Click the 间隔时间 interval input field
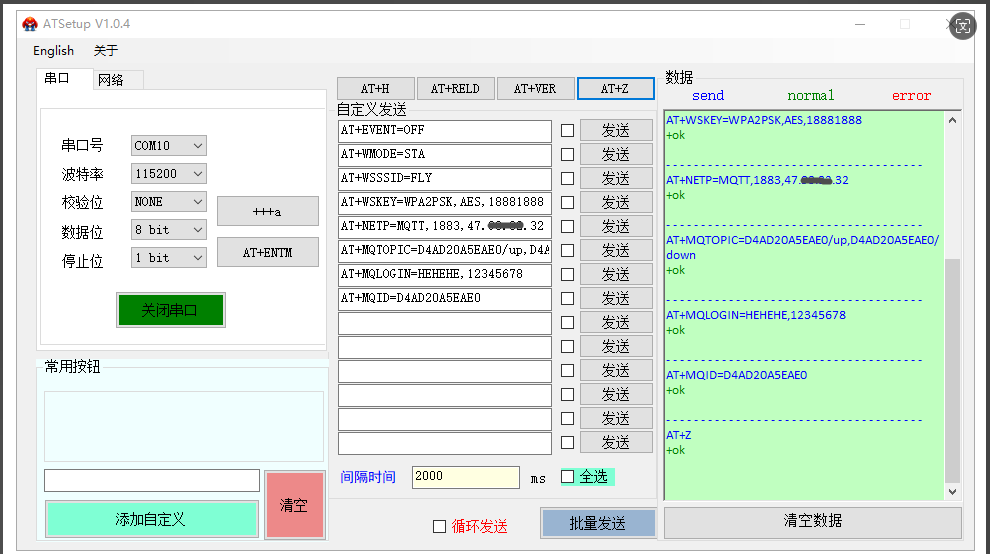The image size is (990, 554). coord(465,477)
